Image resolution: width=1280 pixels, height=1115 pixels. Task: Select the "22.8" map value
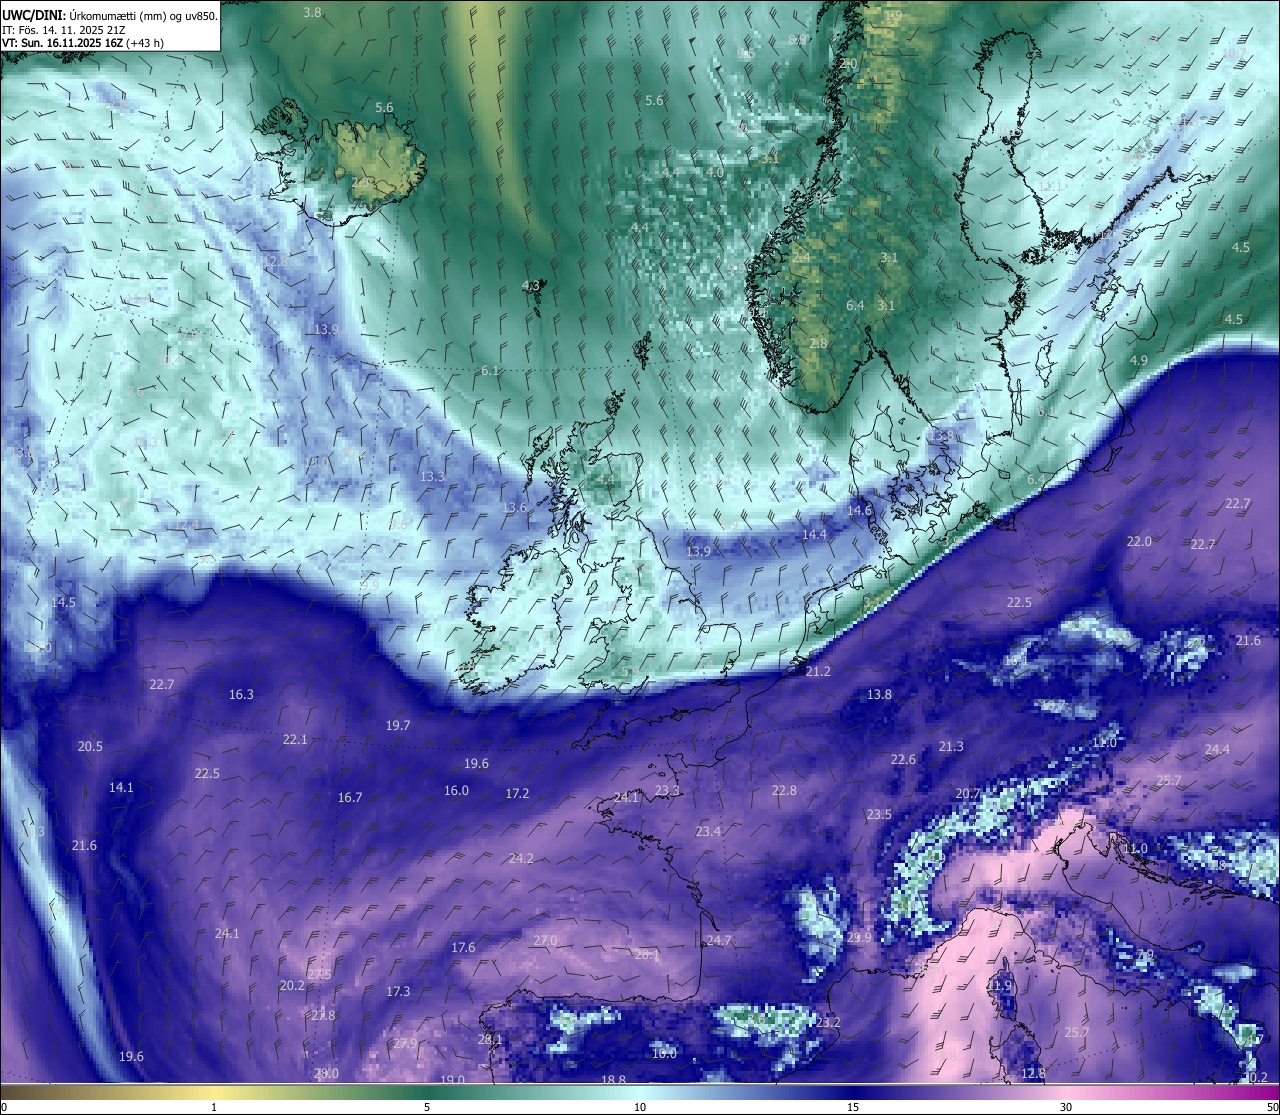(x=784, y=791)
